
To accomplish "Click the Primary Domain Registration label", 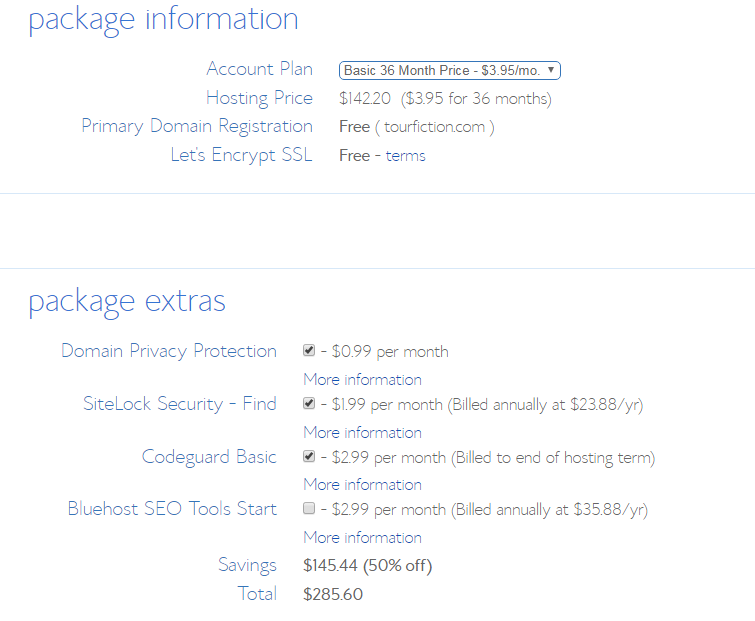I will 196,126.
